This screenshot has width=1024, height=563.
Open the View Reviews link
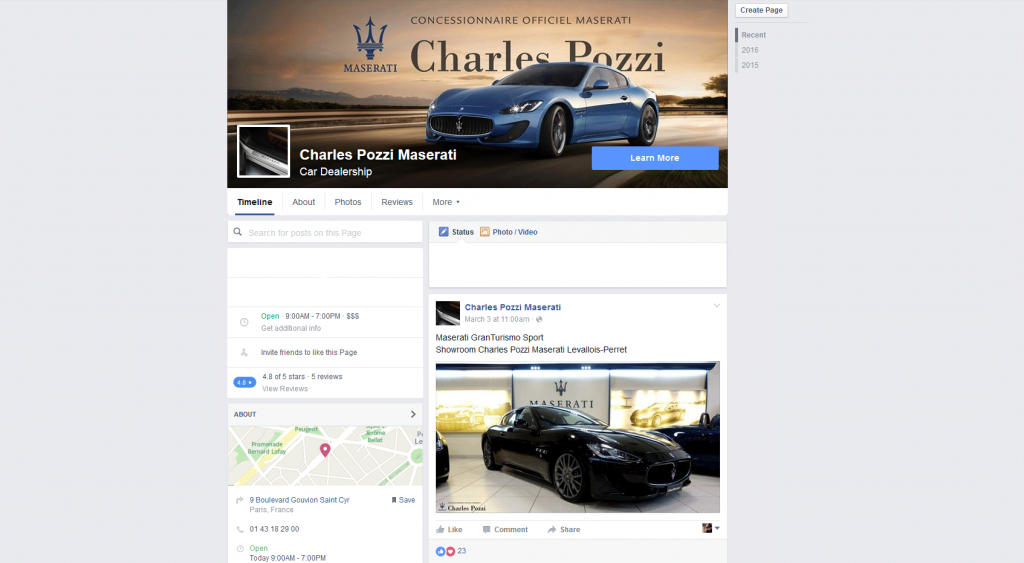tap(285, 389)
